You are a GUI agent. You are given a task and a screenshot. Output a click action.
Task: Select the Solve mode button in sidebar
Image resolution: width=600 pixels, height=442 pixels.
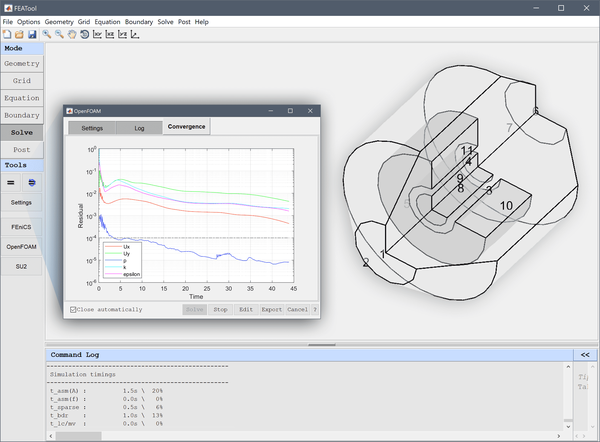click(22, 132)
